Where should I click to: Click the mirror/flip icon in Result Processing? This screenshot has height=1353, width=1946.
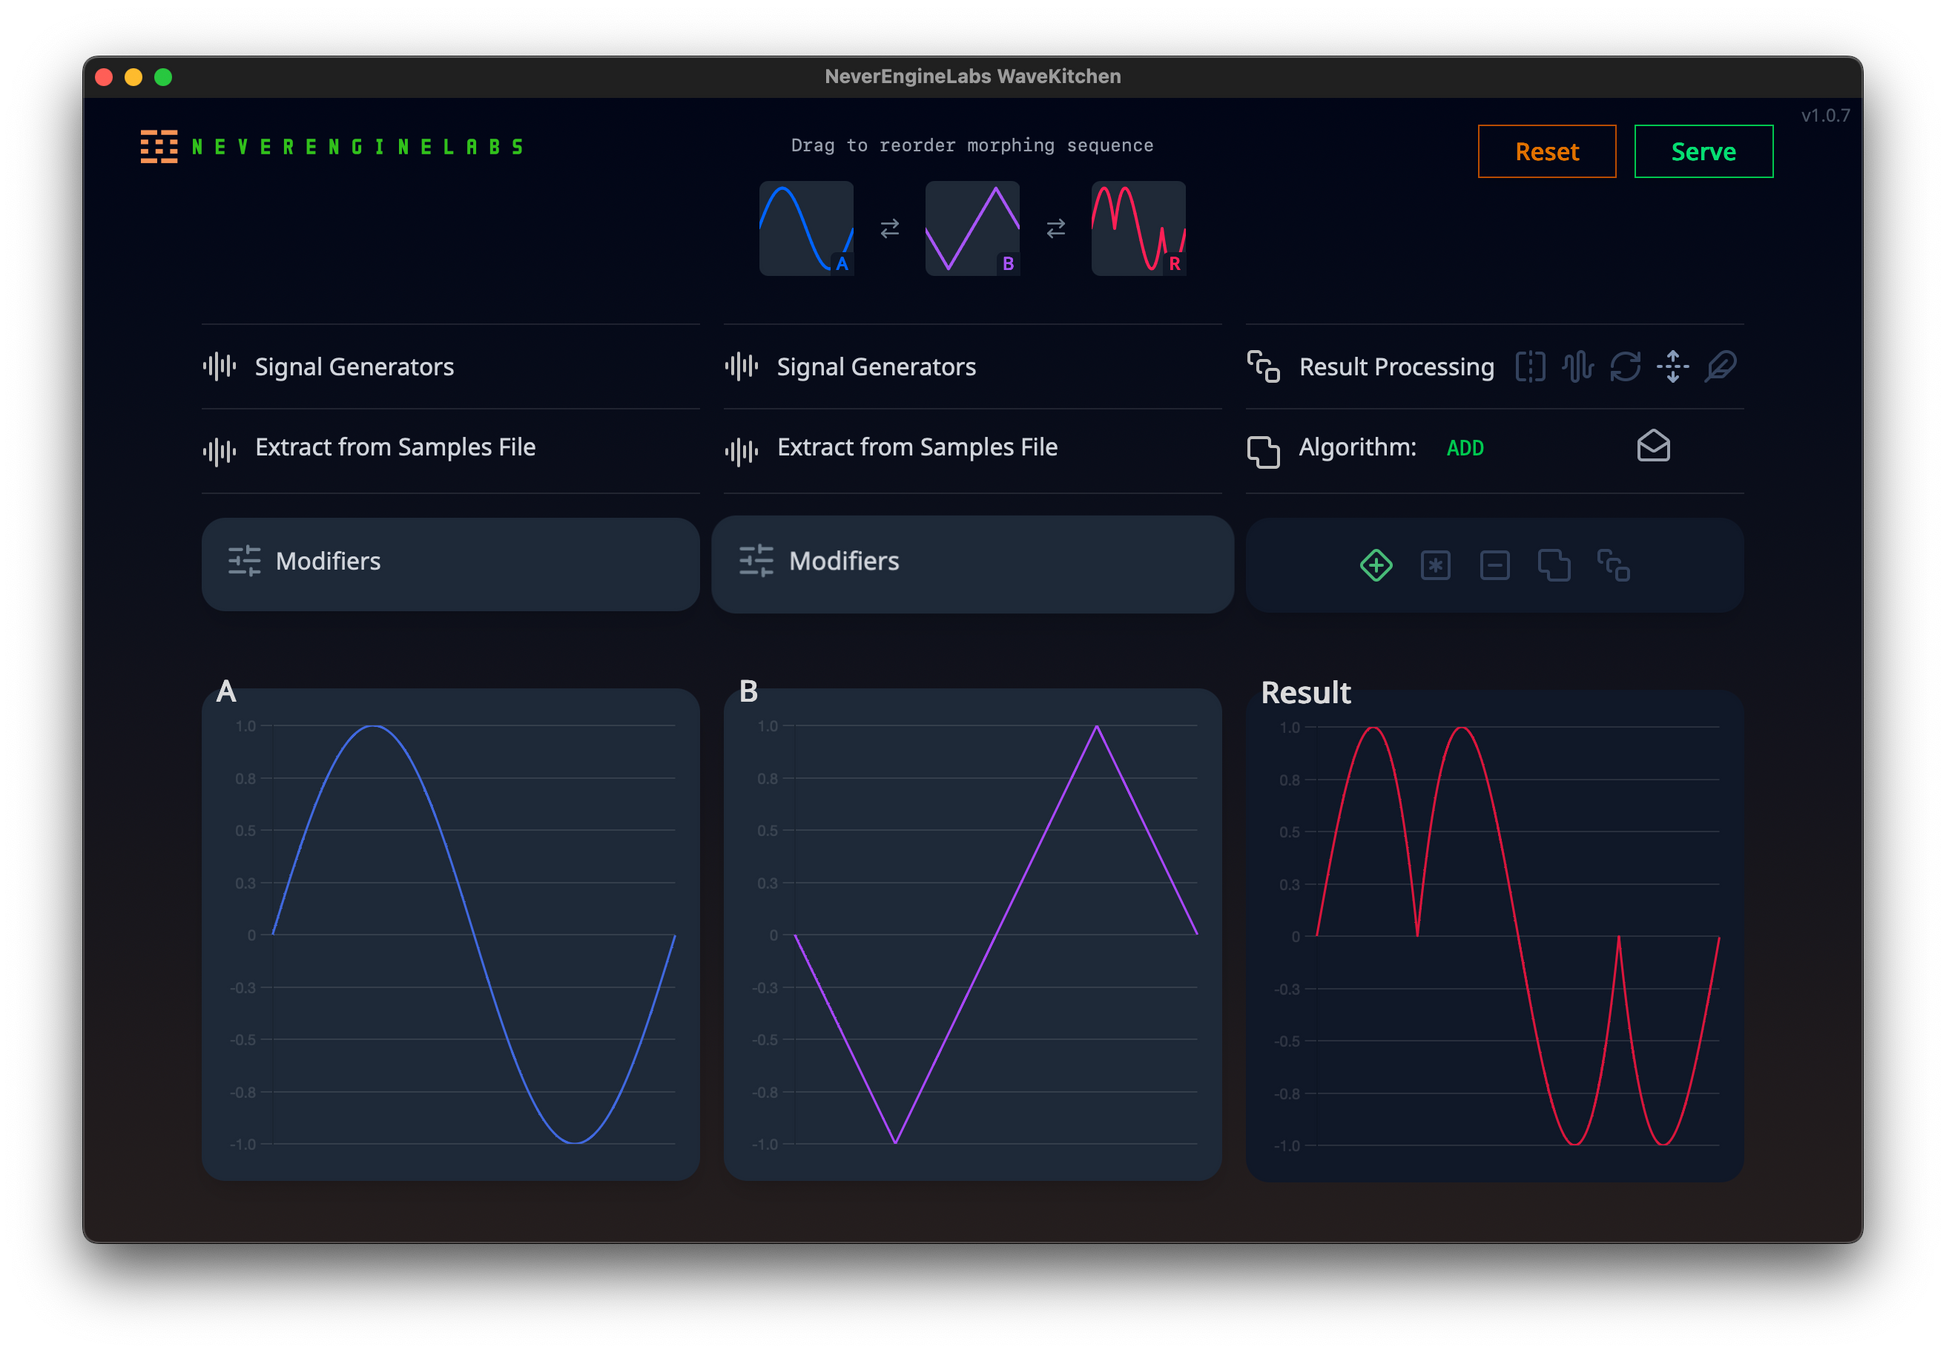click(x=1530, y=366)
